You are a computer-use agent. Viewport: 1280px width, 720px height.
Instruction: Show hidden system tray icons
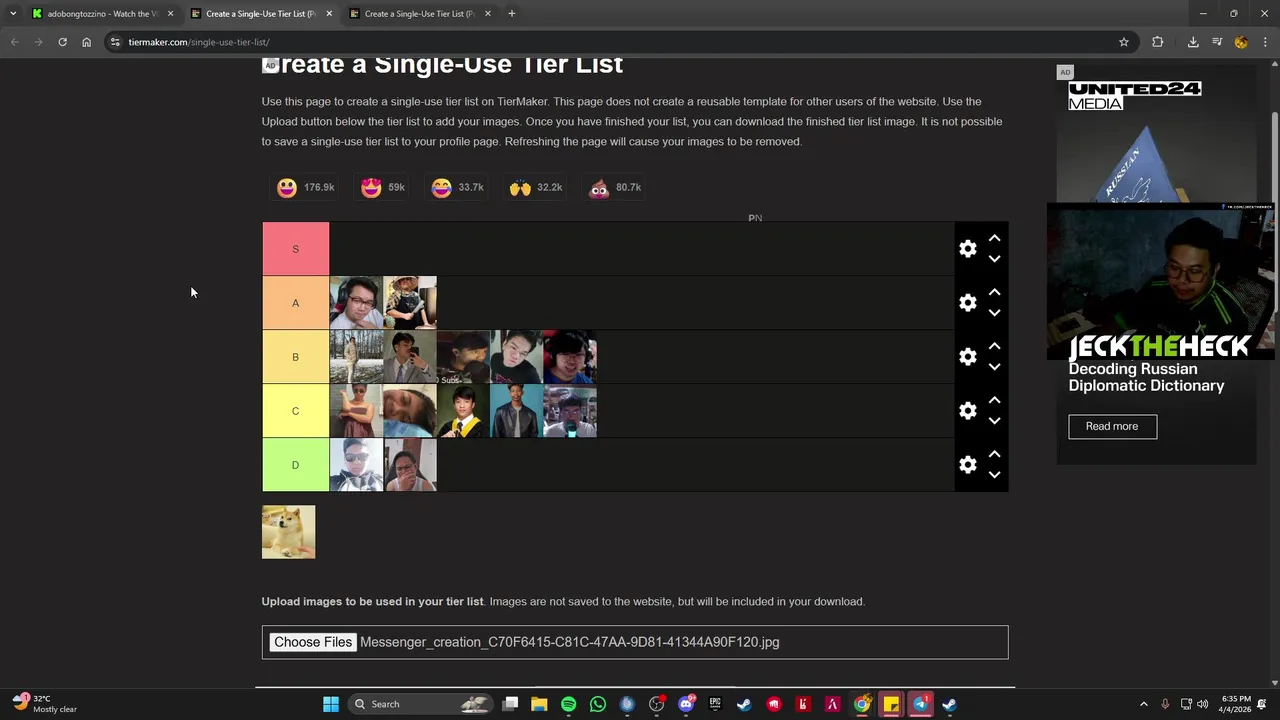[1144, 704]
